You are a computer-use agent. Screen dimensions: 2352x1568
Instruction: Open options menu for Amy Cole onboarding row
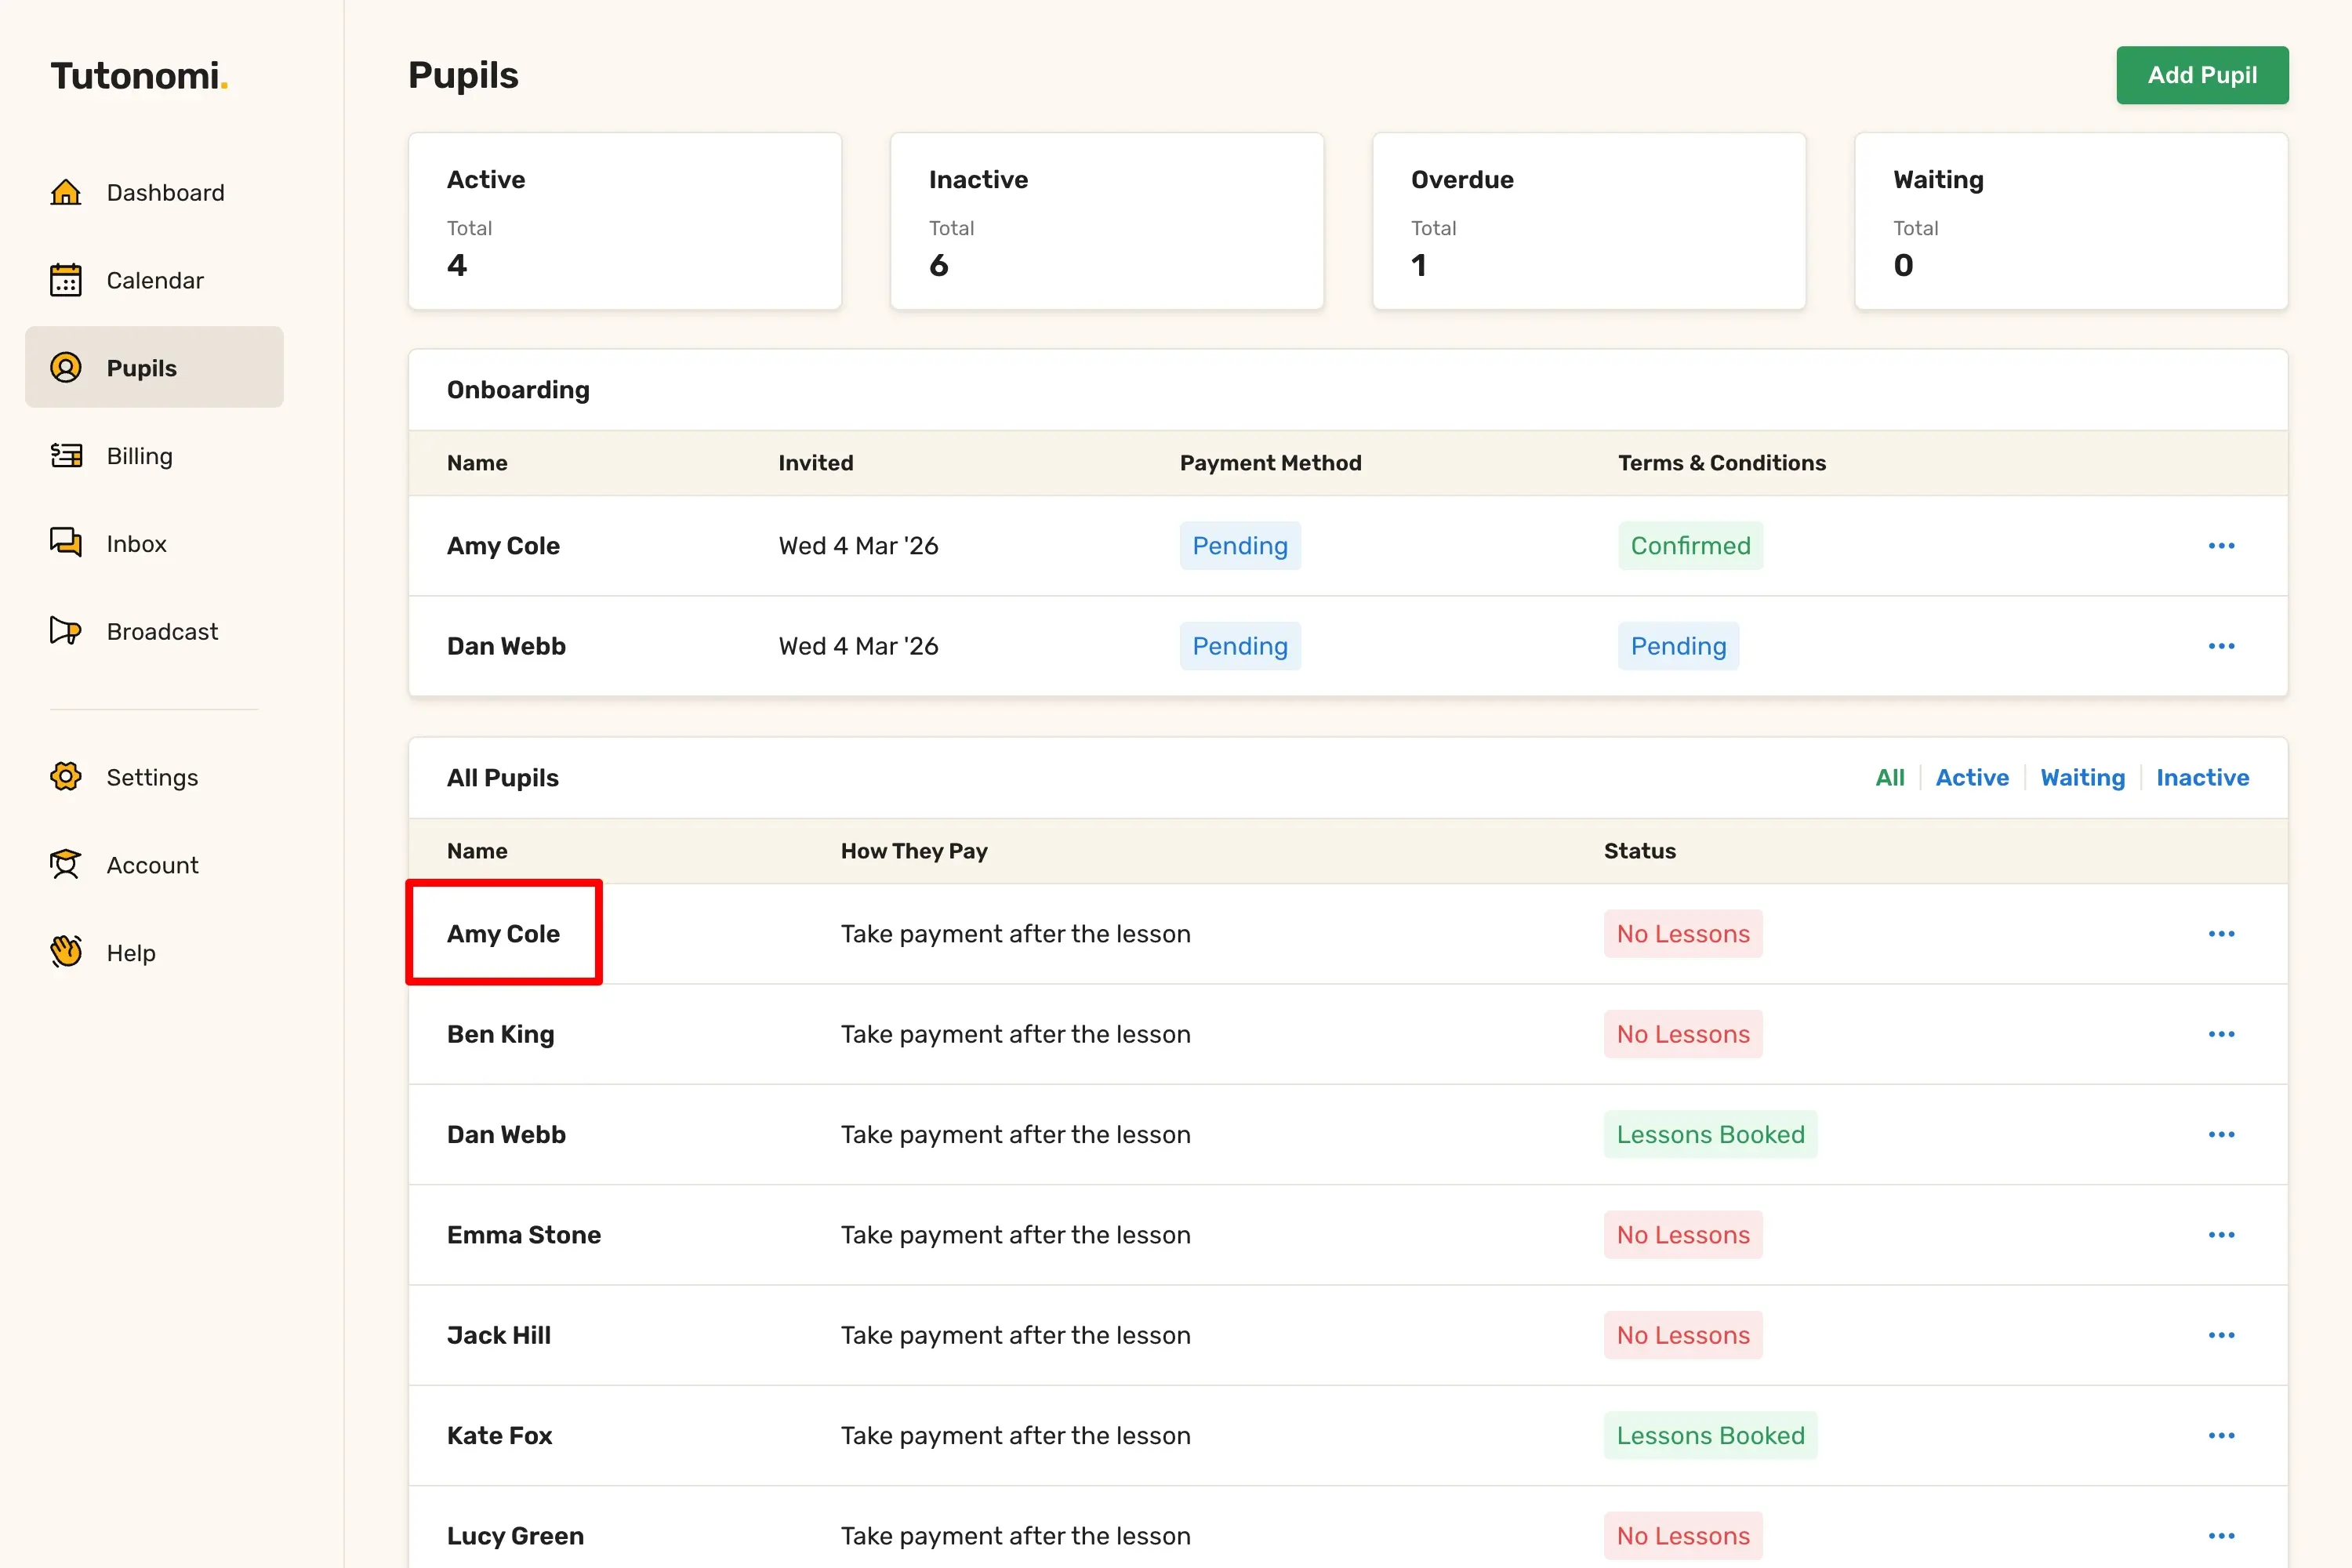(x=2221, y=546)
